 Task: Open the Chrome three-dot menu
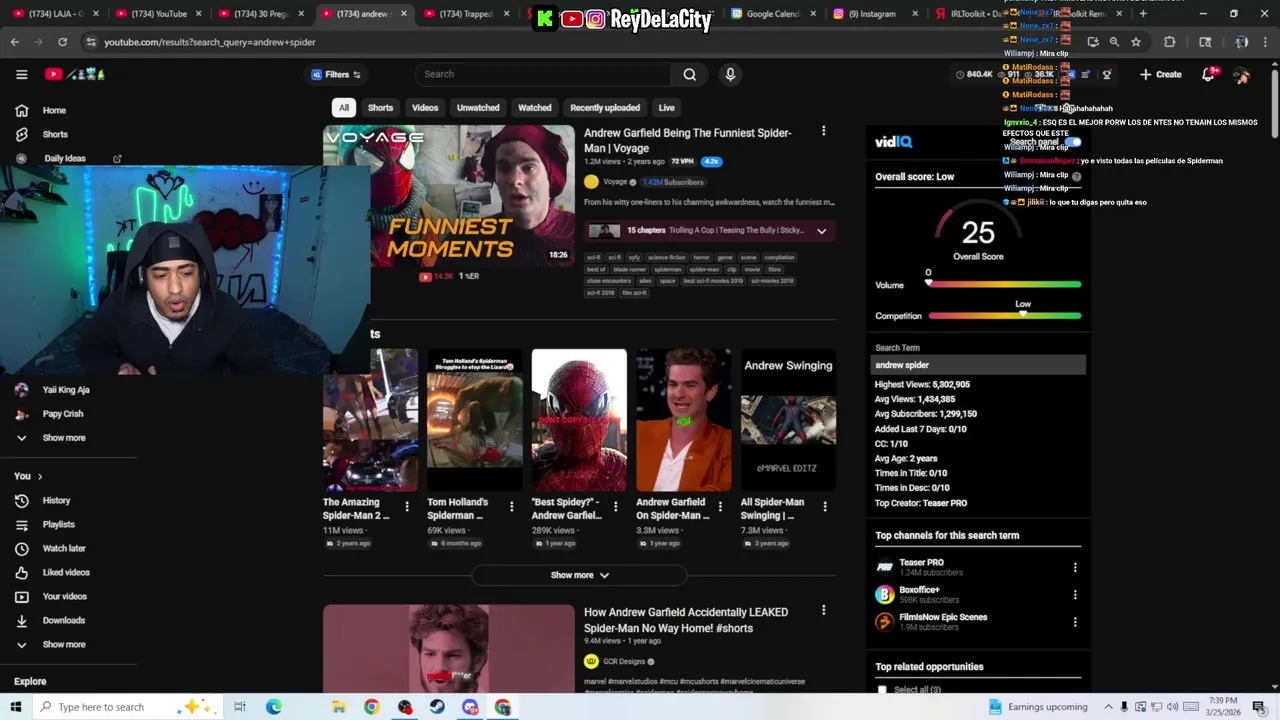click(x=1266, y=42)
